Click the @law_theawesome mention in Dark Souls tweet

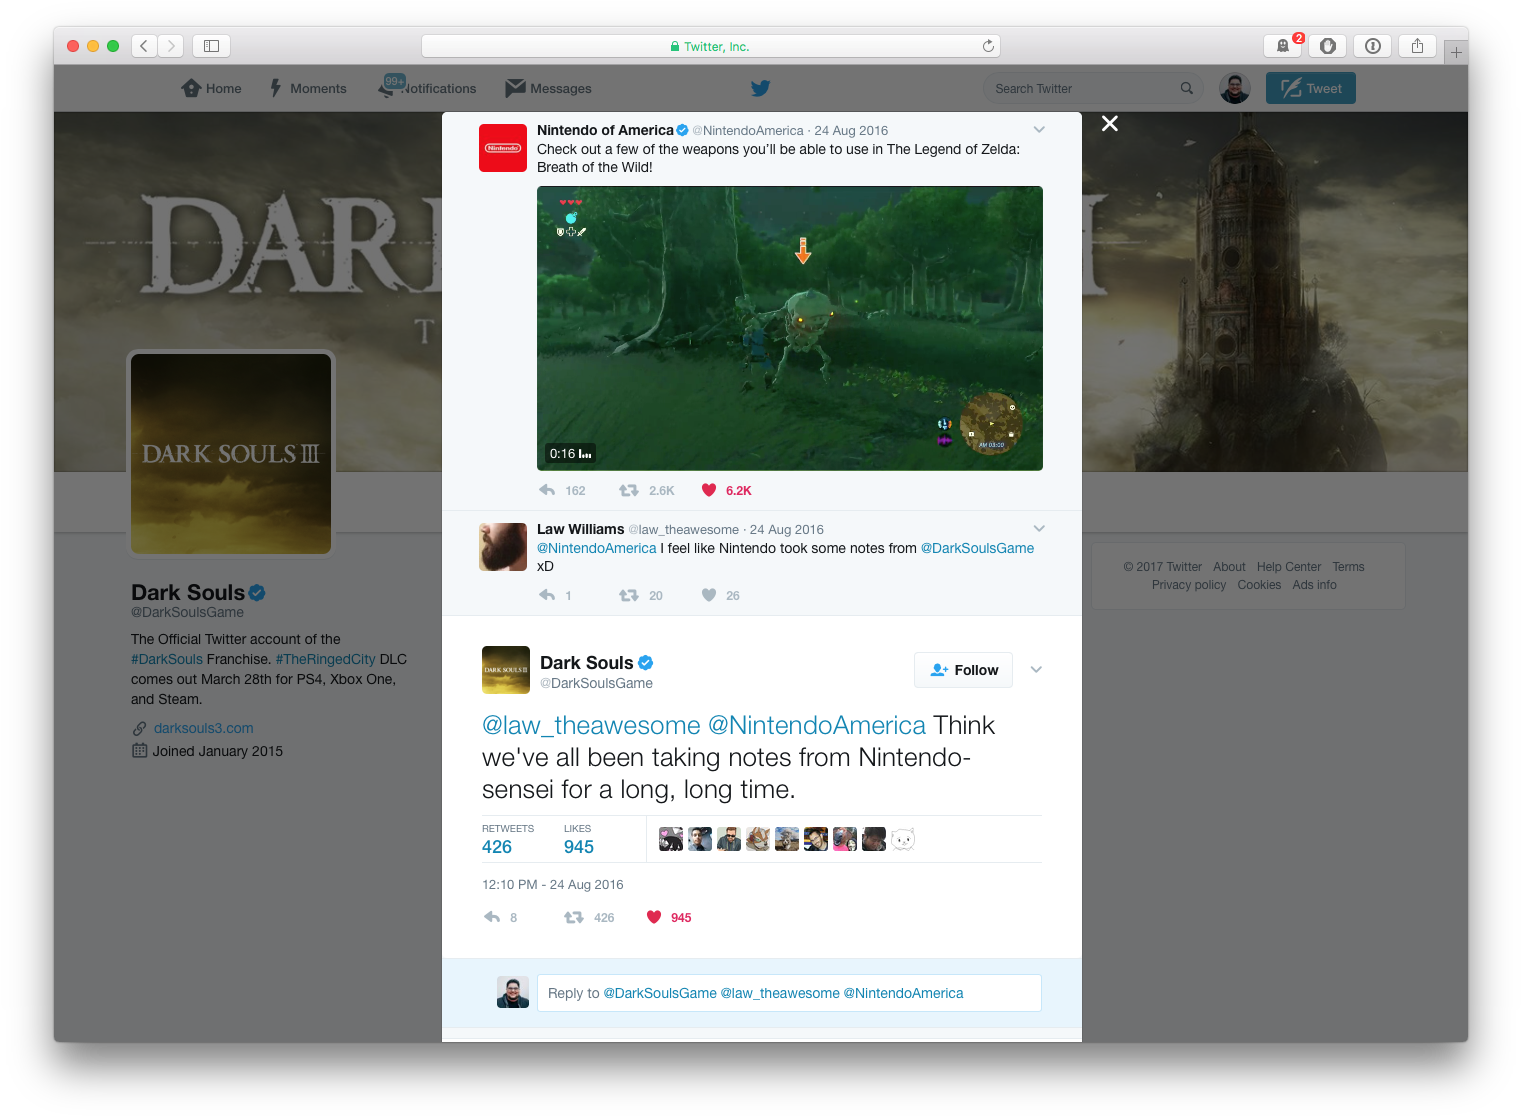pos(591,725)
